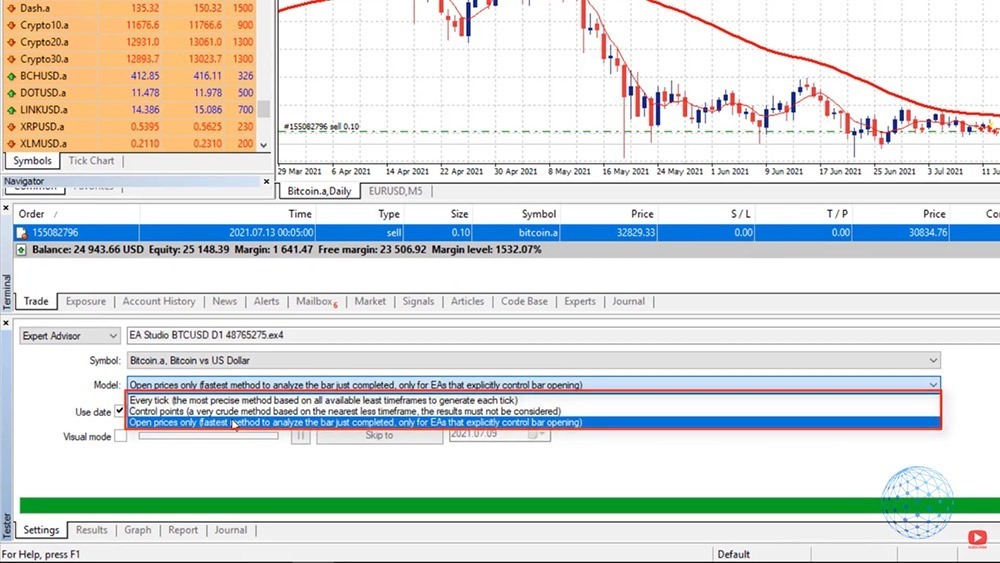
Task: Open the Tester Results tab
Action: pyautogui.click(x=91, y=530)
